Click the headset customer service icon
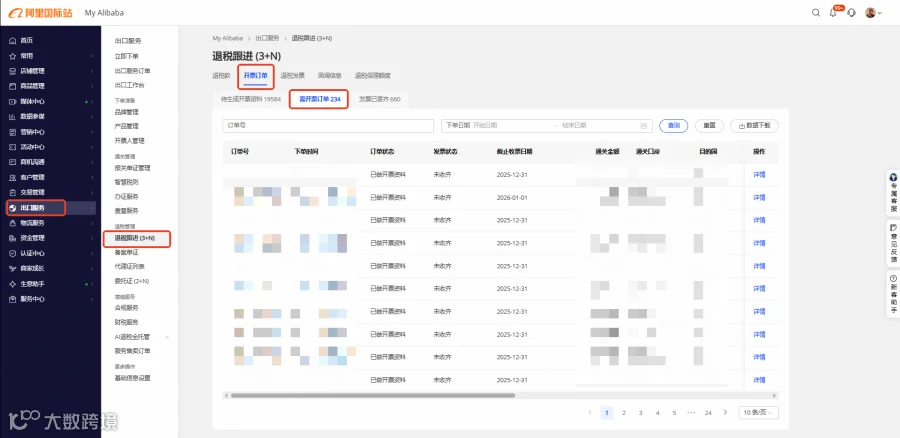This screenshot has height=438, width=900. (852, 13)
